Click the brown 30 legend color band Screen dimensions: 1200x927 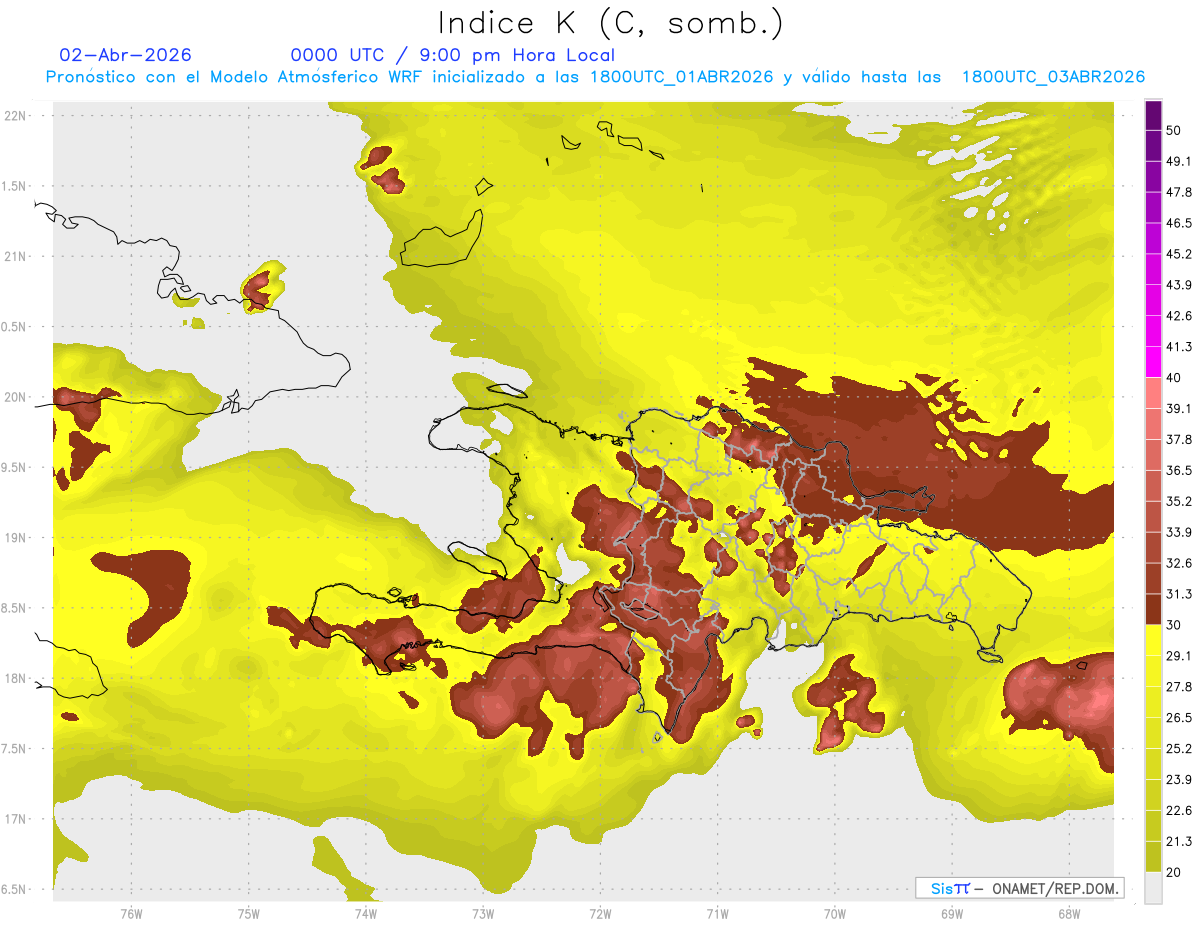click(1153, 610)
